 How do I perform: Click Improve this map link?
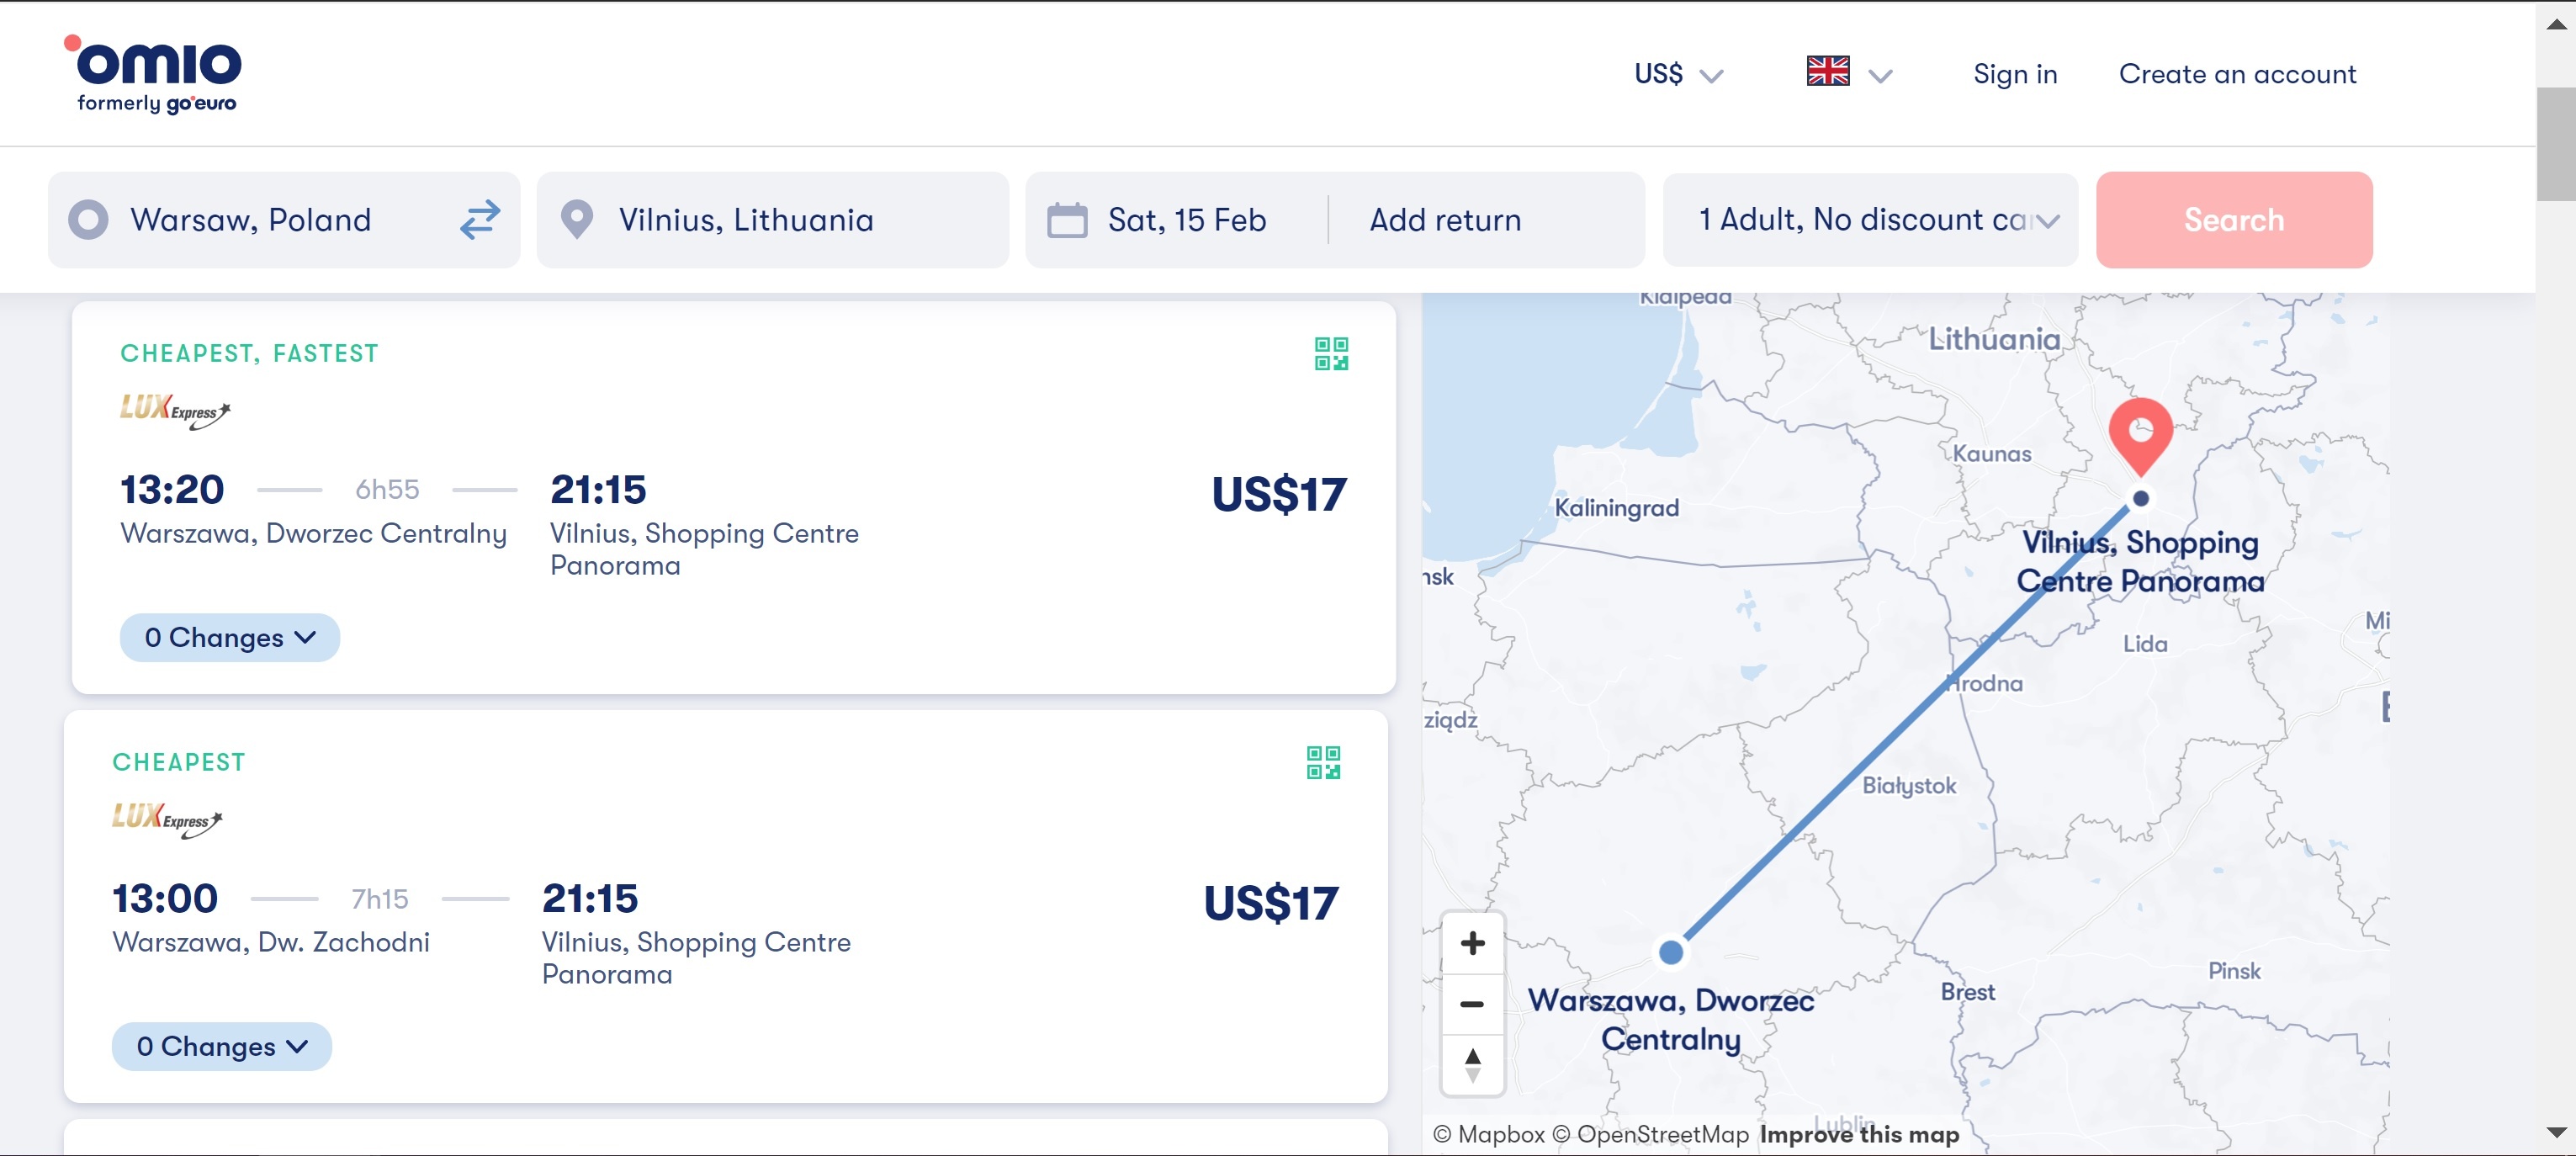pyautogui.click(x=1858, y=1134)
